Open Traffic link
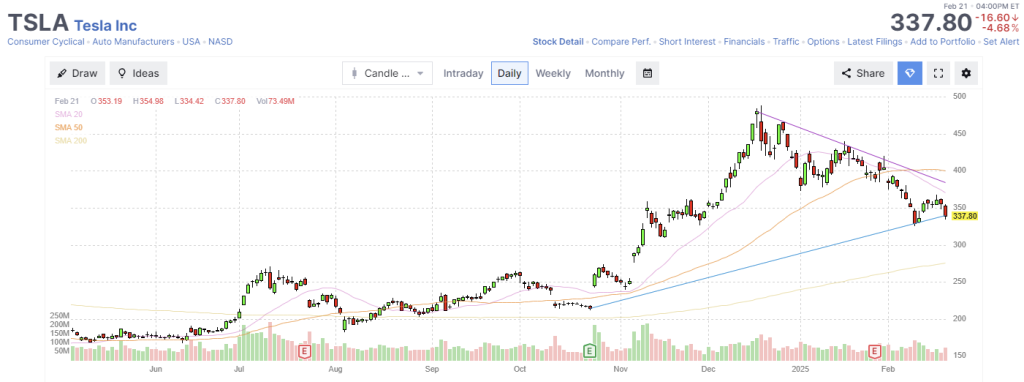 tap(786, 42)
